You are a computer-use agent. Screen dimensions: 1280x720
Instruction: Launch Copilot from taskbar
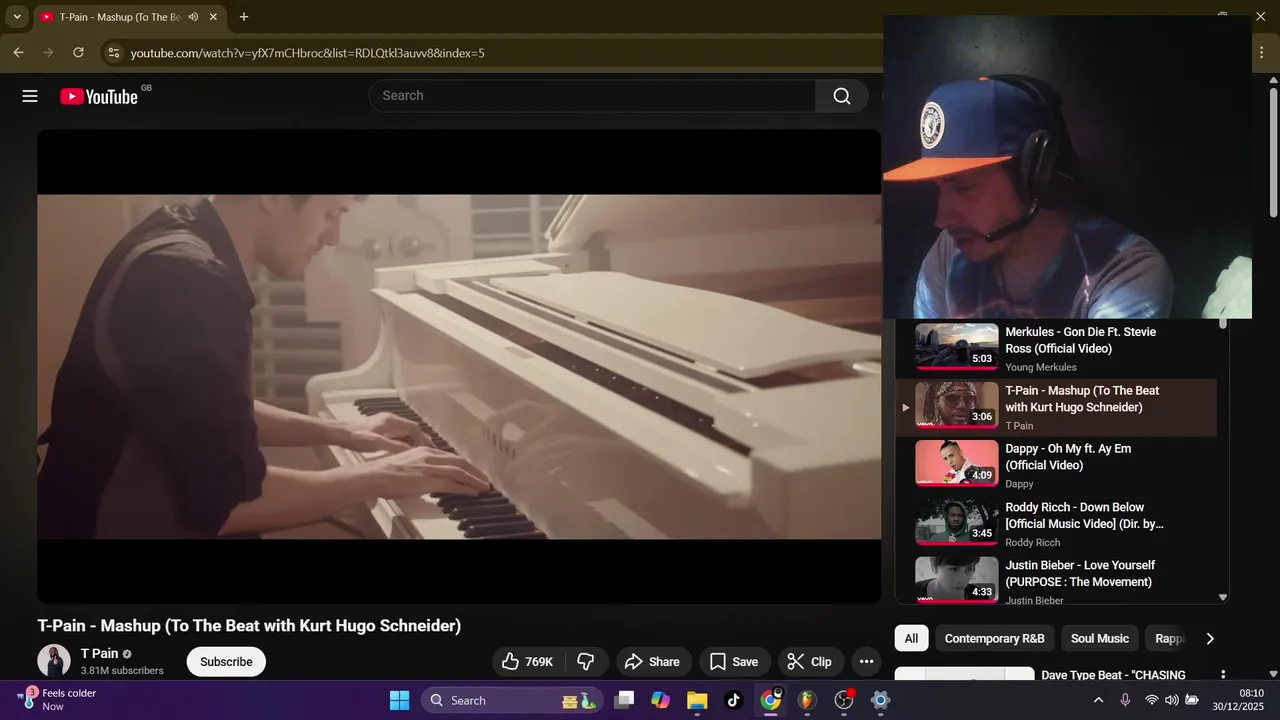tap(660, 700)
